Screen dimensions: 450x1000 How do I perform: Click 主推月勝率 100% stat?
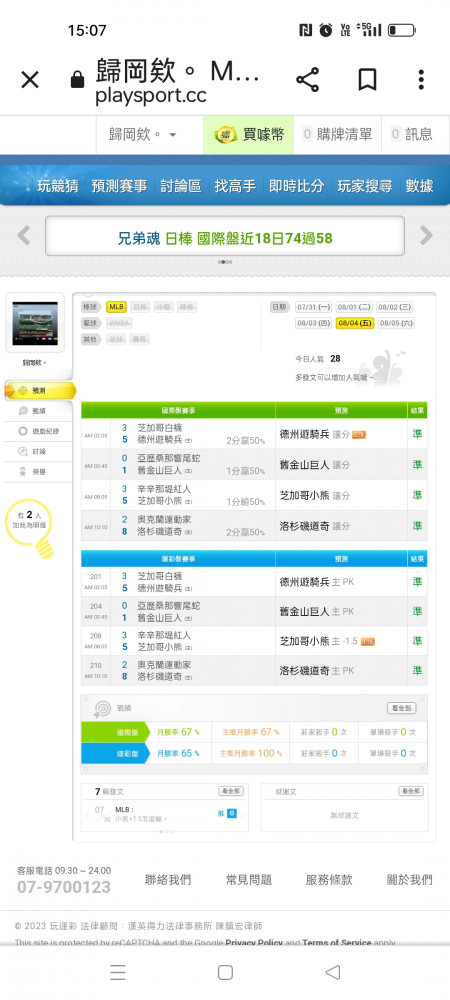[x=250, y=753]
